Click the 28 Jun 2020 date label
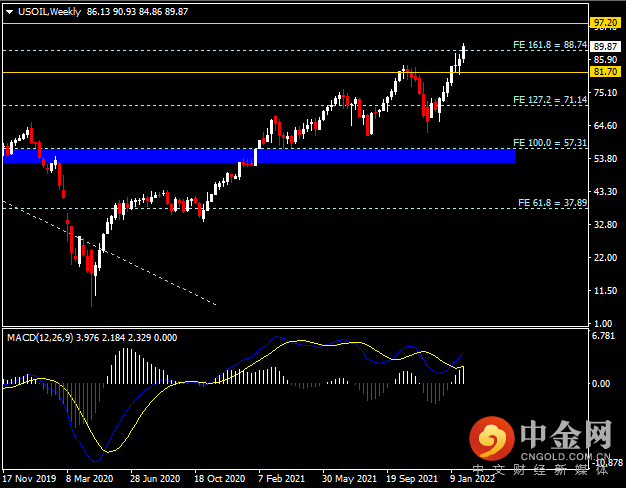Image resolution: width=626 pixels, height=488 pixels. 155,479
